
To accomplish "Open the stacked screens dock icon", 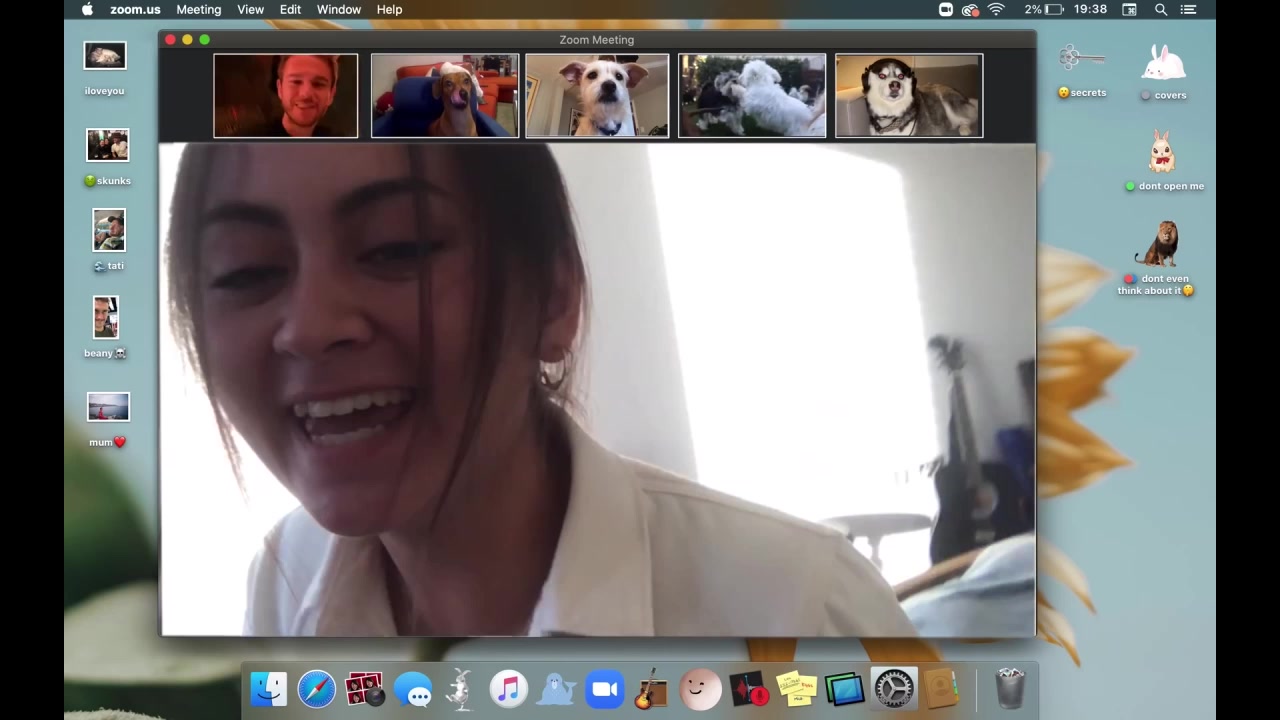I will (845, 689).
